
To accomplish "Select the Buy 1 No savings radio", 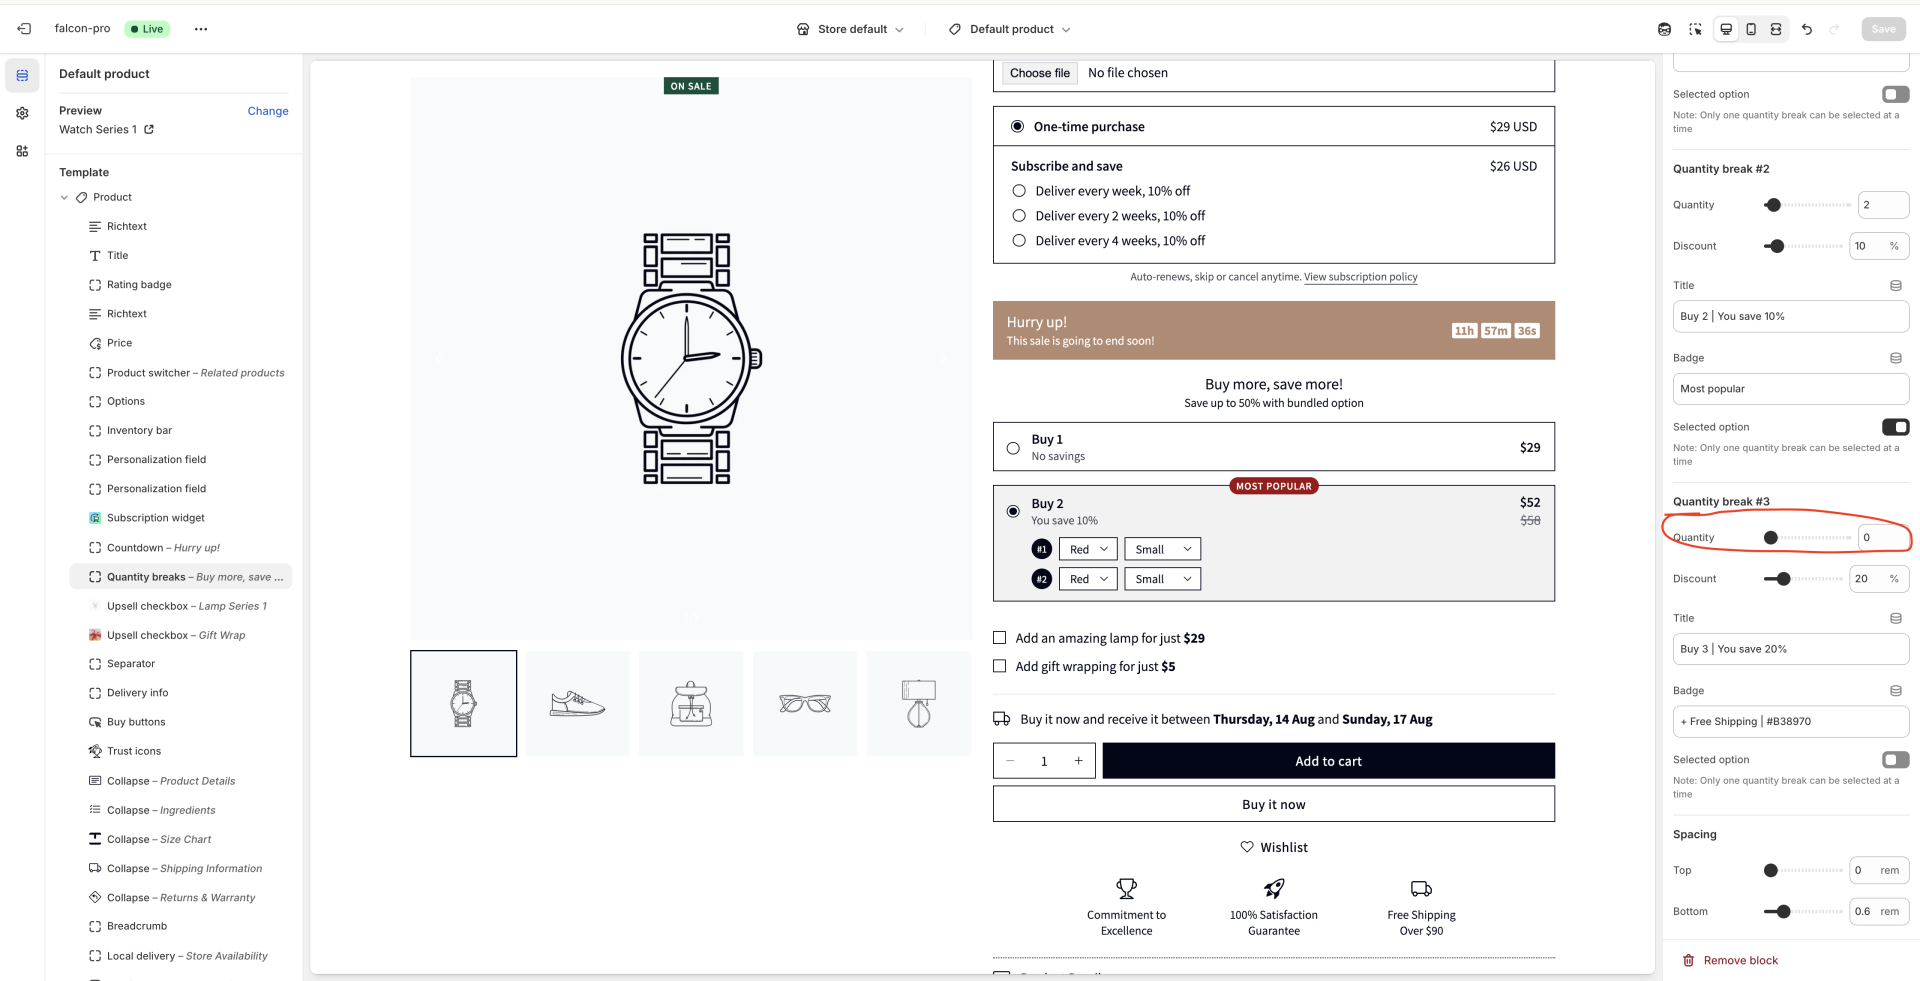I will click(1013, 448).
